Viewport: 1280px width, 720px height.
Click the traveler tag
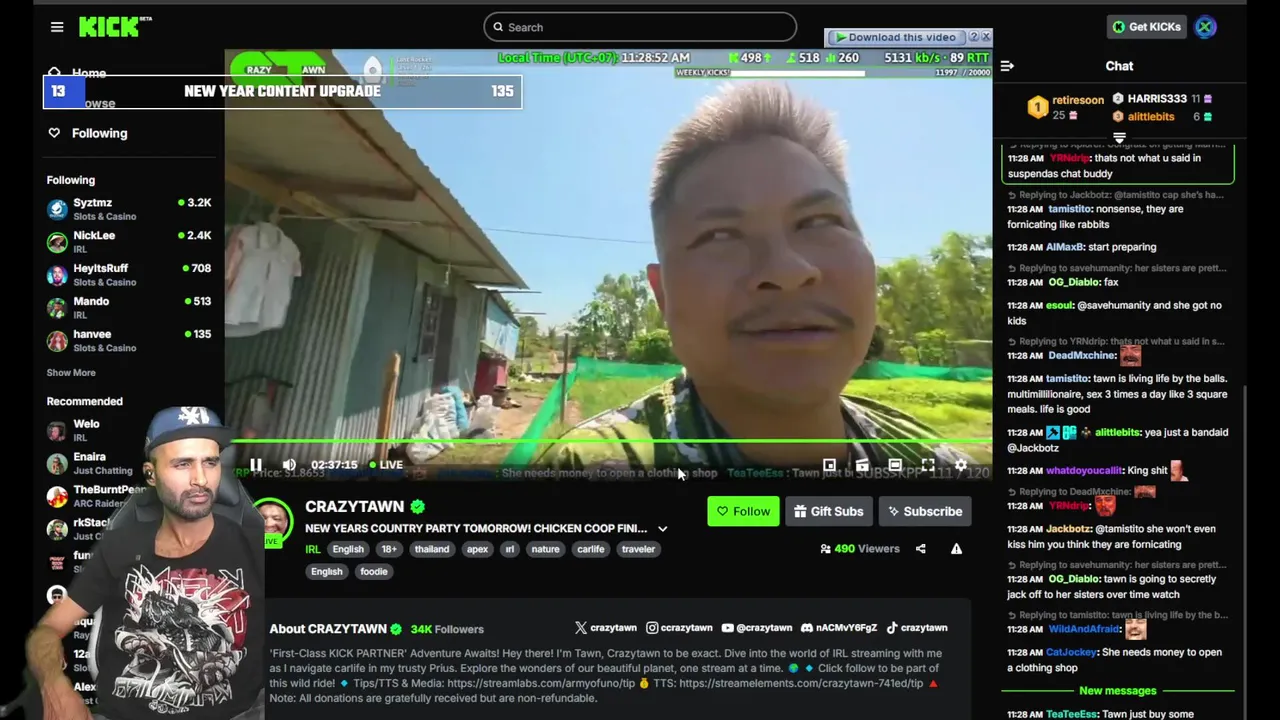coord(638,549)
